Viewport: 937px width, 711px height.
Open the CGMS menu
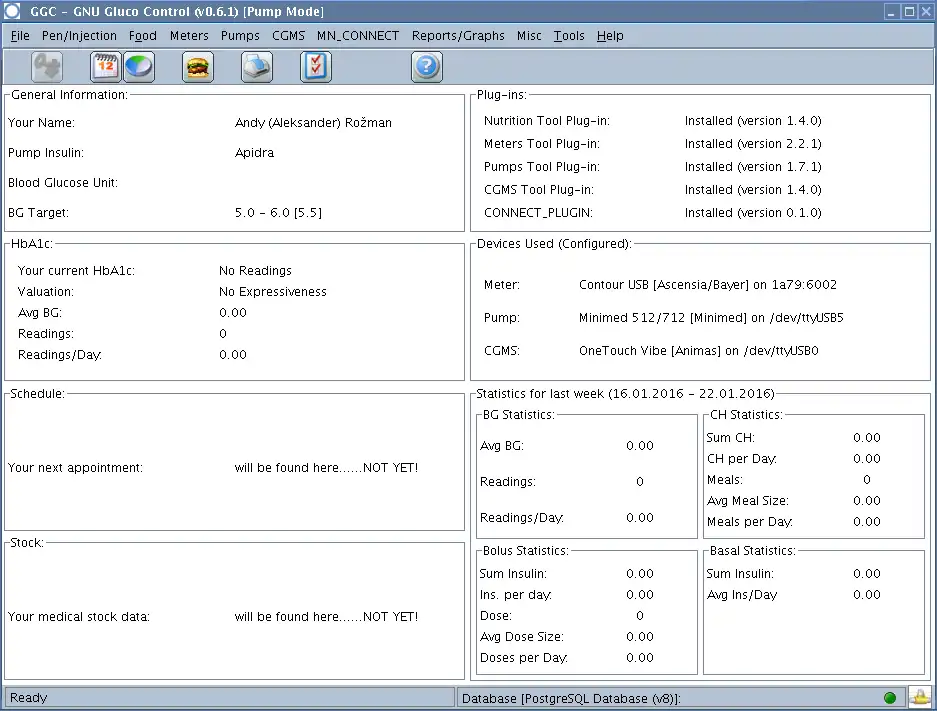(288, 36)
